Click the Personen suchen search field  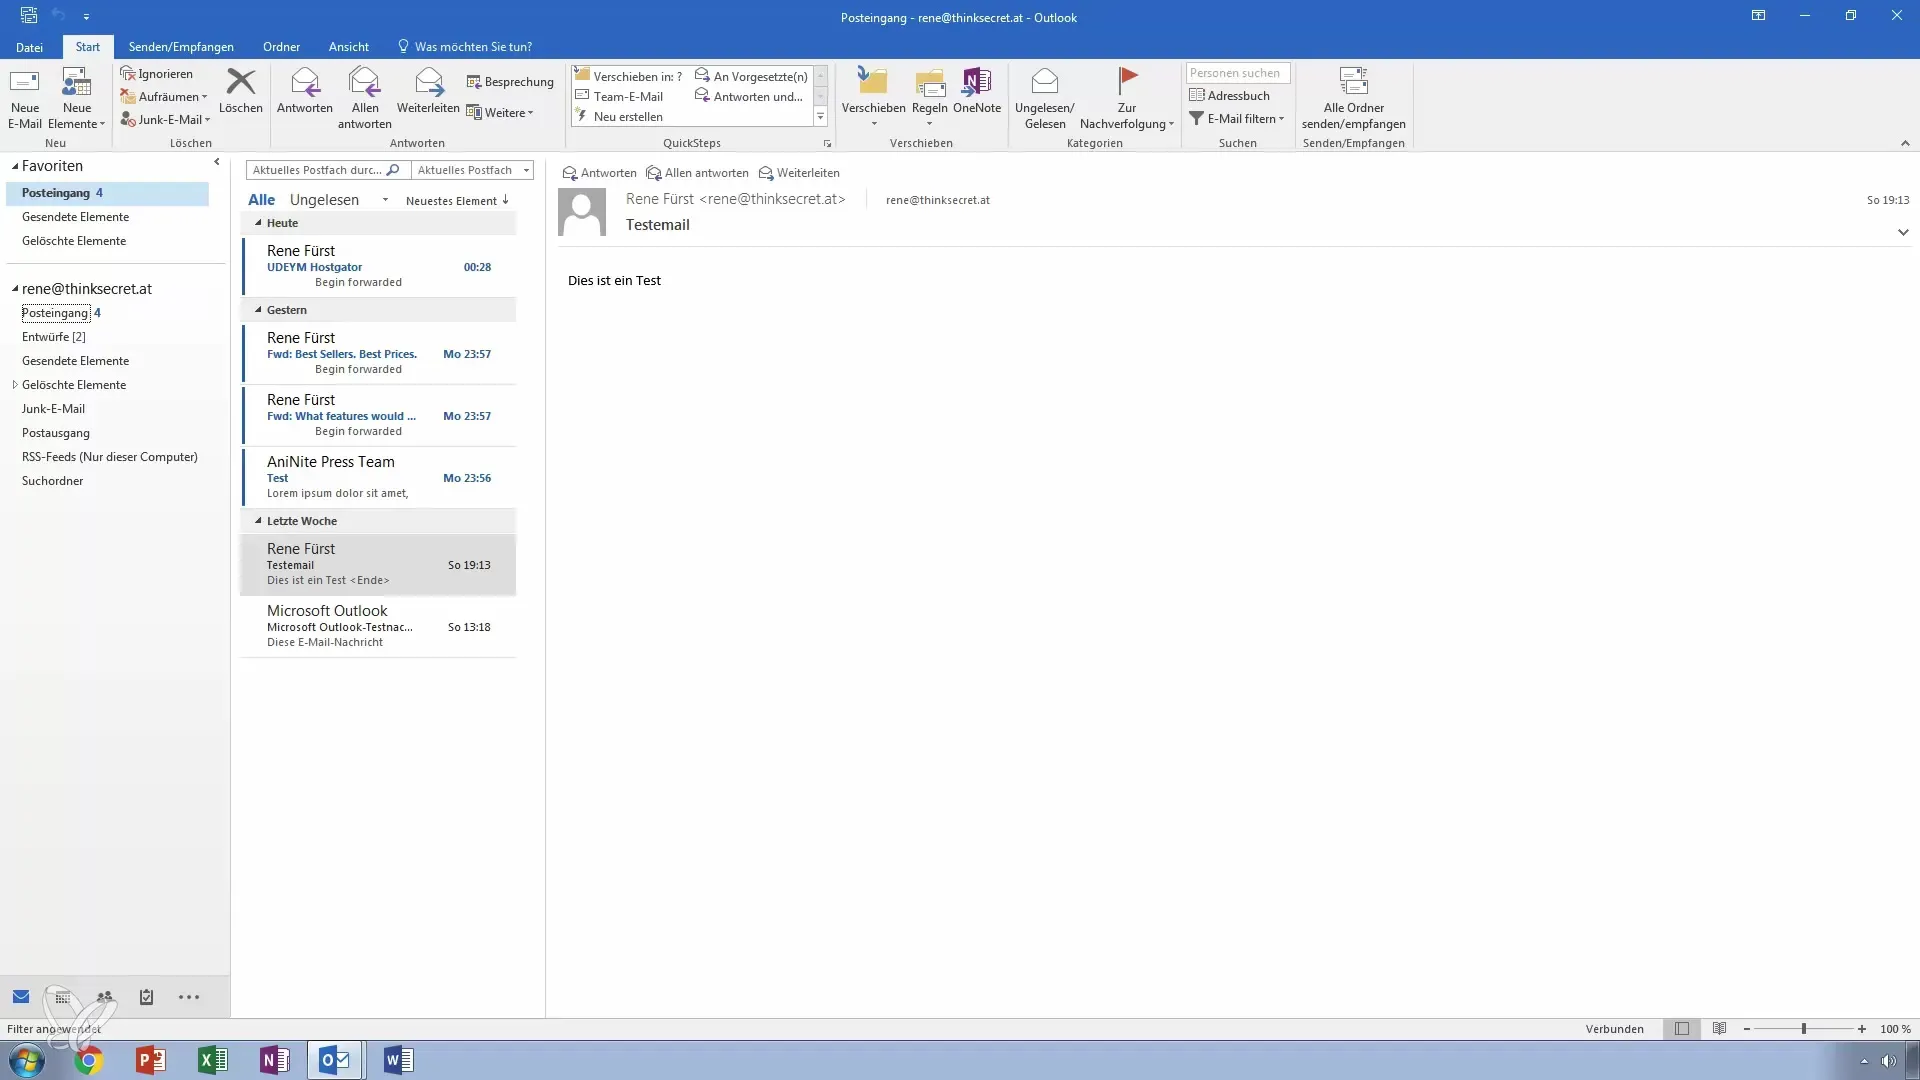click(1238, 73)
